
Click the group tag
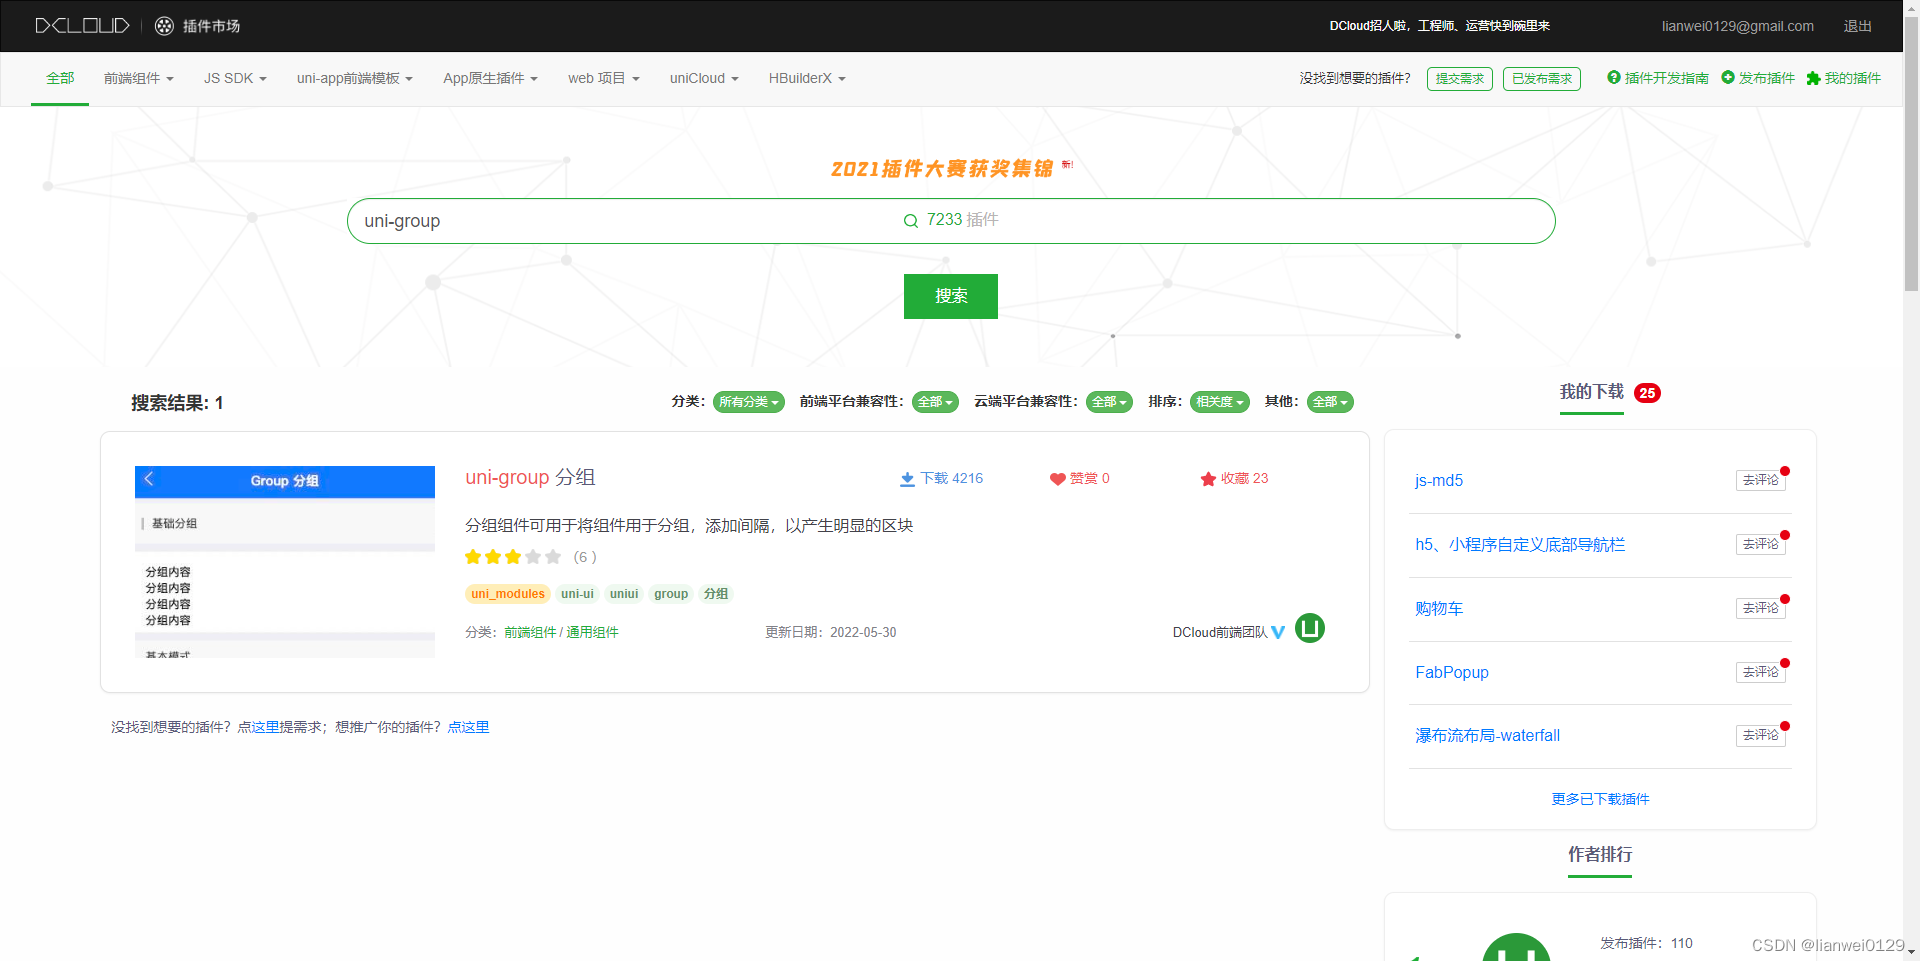(x=671, y=594)
